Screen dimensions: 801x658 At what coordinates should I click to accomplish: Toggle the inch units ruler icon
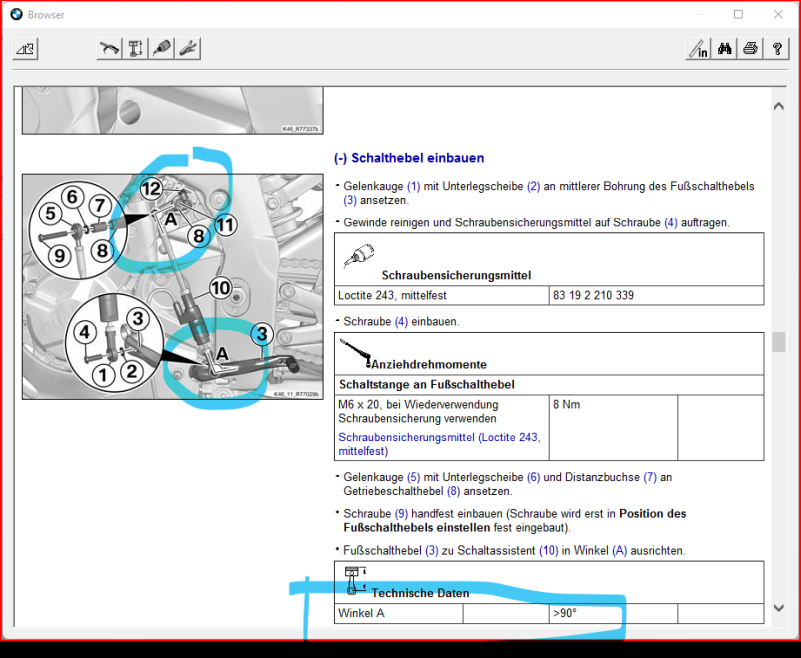coord(698,48)
